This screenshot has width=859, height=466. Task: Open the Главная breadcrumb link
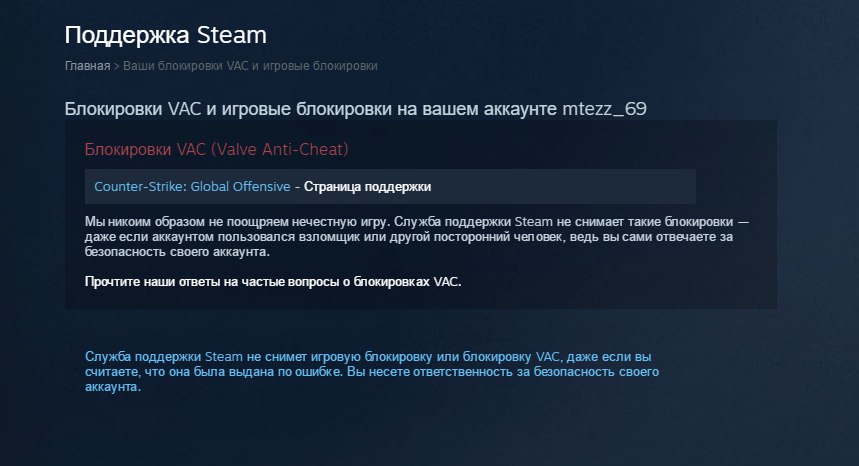coord(88,66)
